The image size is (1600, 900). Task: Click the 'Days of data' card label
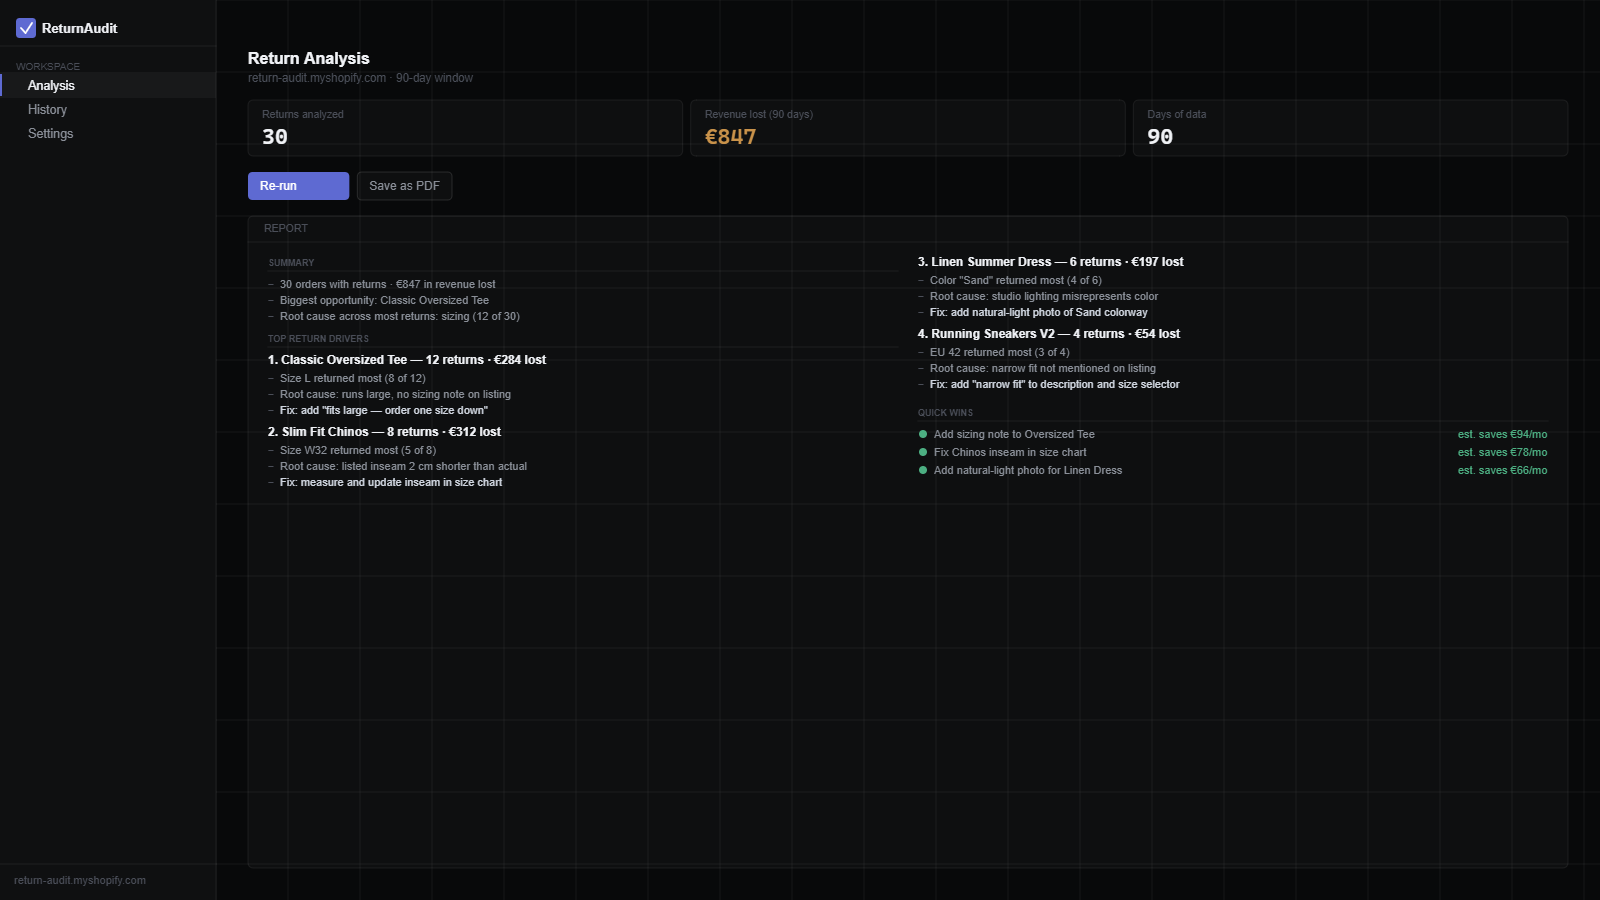[x=1177, y=114]
